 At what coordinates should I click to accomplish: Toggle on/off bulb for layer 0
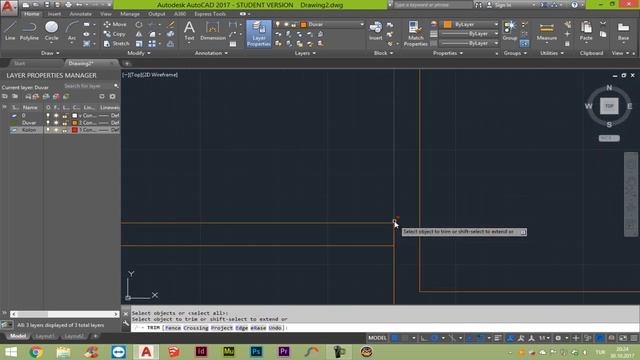(x=48, y=116)
